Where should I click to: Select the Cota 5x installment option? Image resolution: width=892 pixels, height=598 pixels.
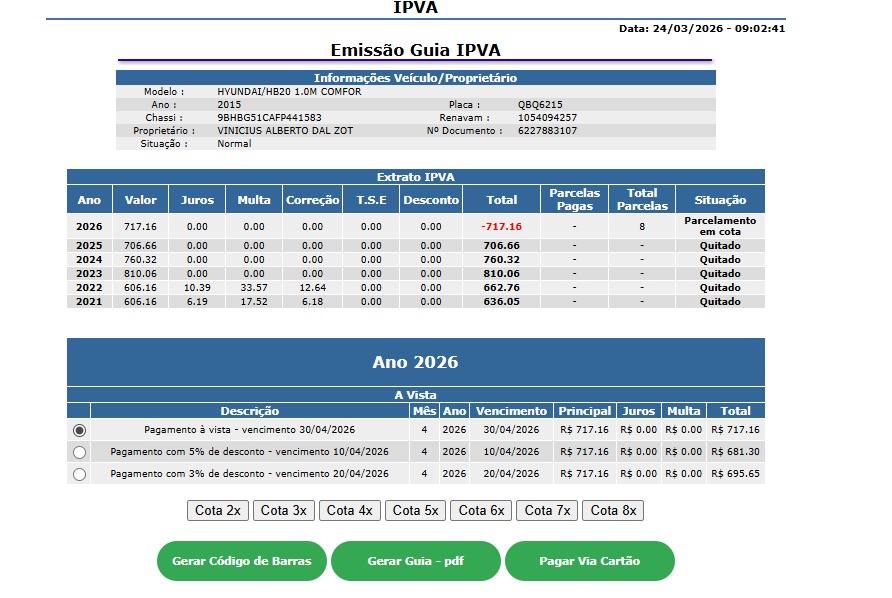click(x=415, y=510)
